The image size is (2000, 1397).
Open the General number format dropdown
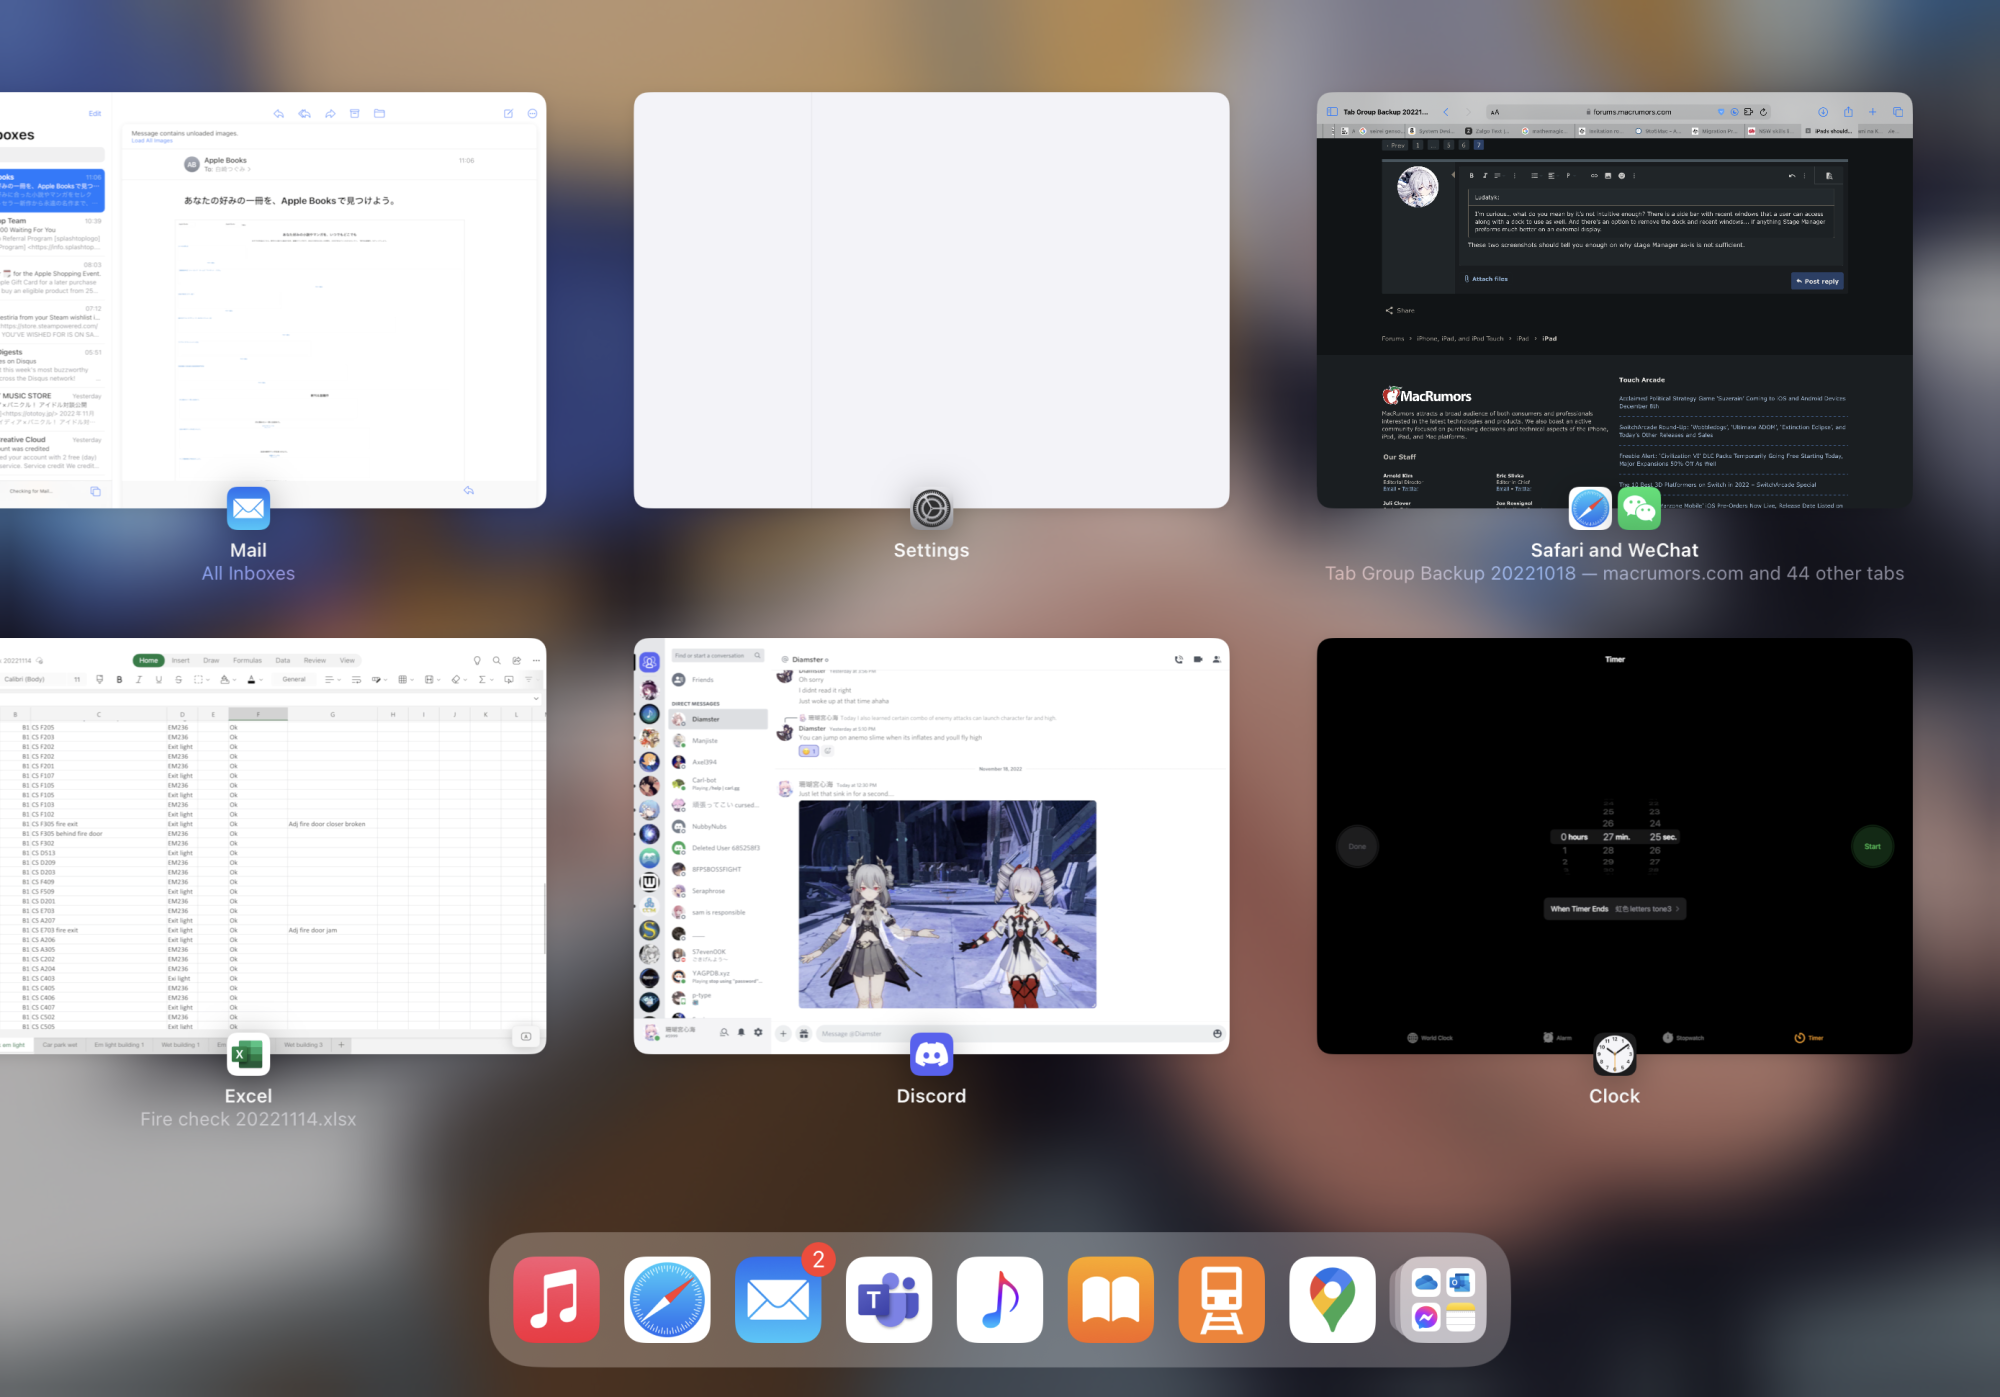(x=294, y=679)
